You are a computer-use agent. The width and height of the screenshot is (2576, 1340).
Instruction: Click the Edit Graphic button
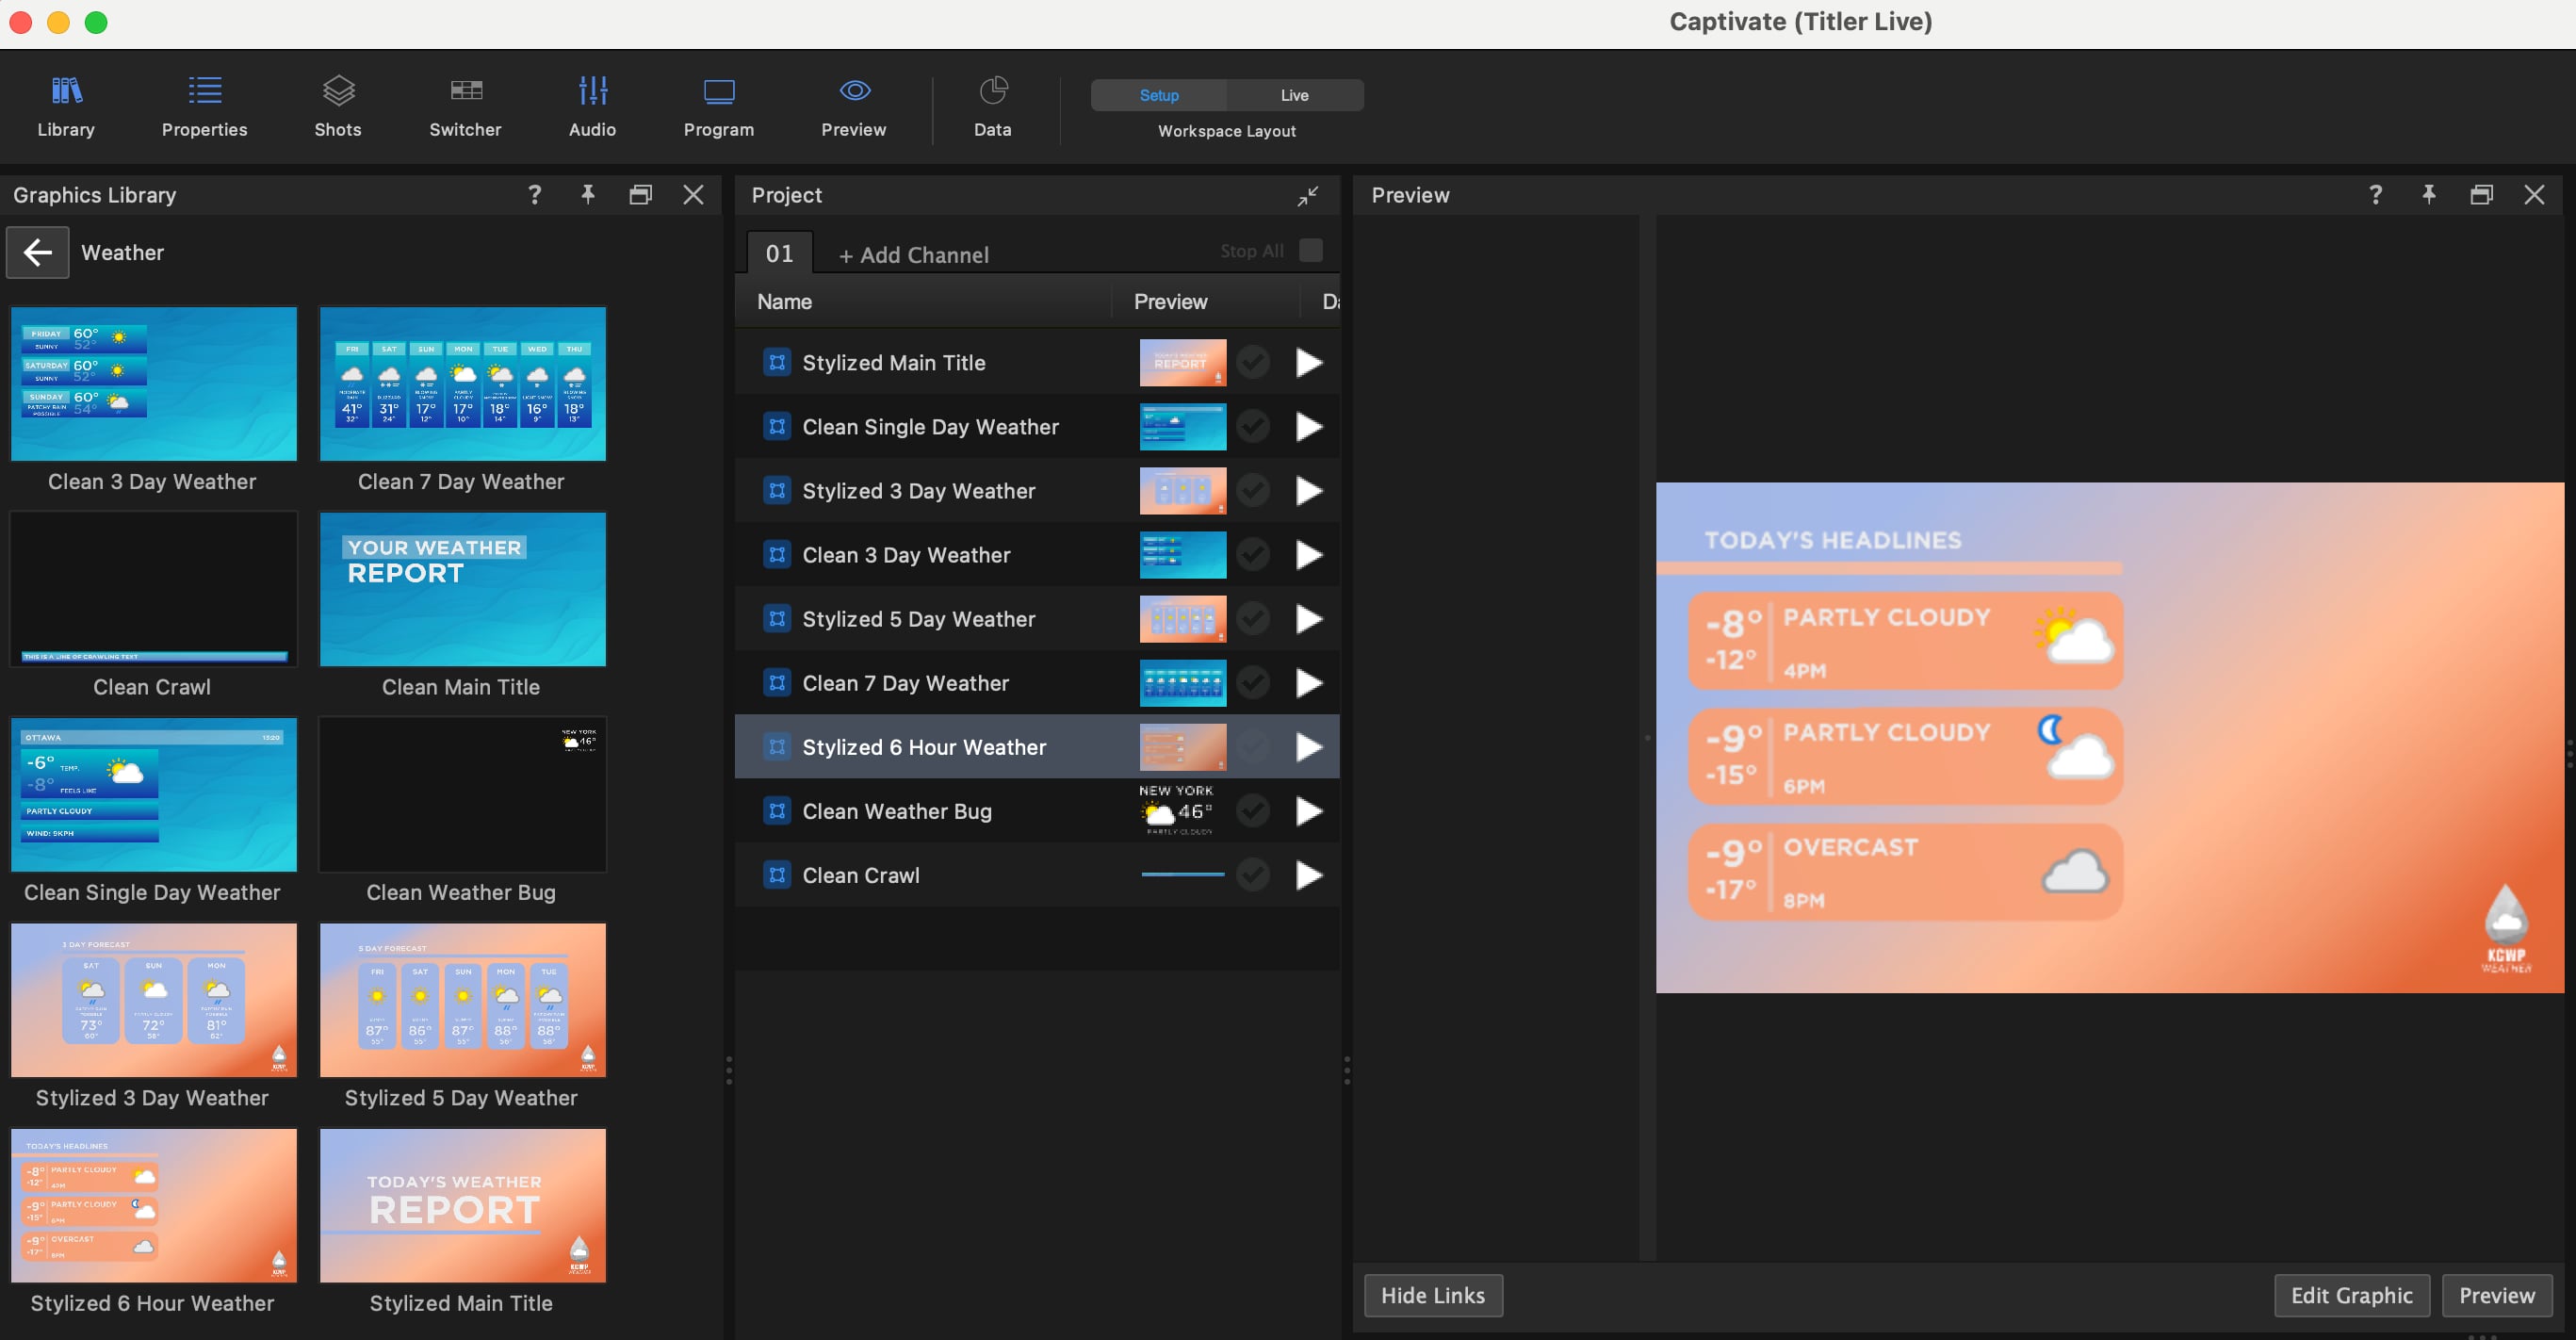click(x=2352, y=1295)
